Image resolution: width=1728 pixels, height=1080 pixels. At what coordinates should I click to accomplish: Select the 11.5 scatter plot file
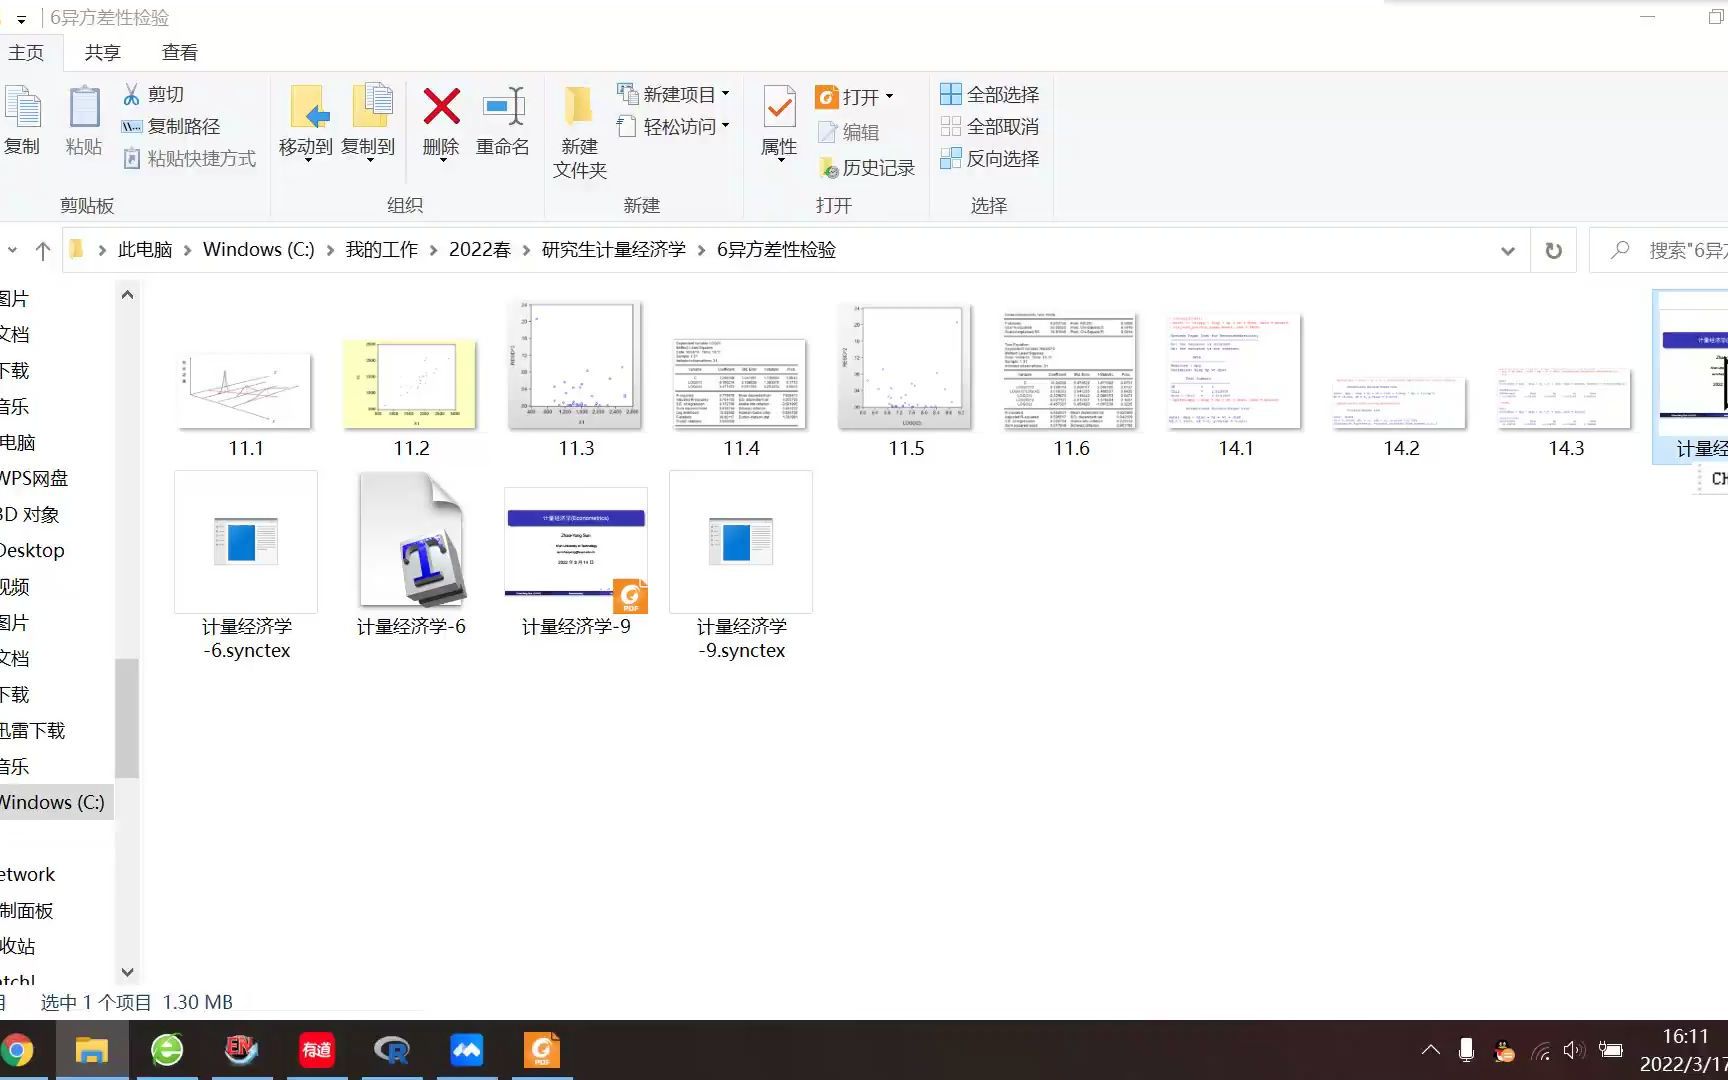[x=906, y=366]
